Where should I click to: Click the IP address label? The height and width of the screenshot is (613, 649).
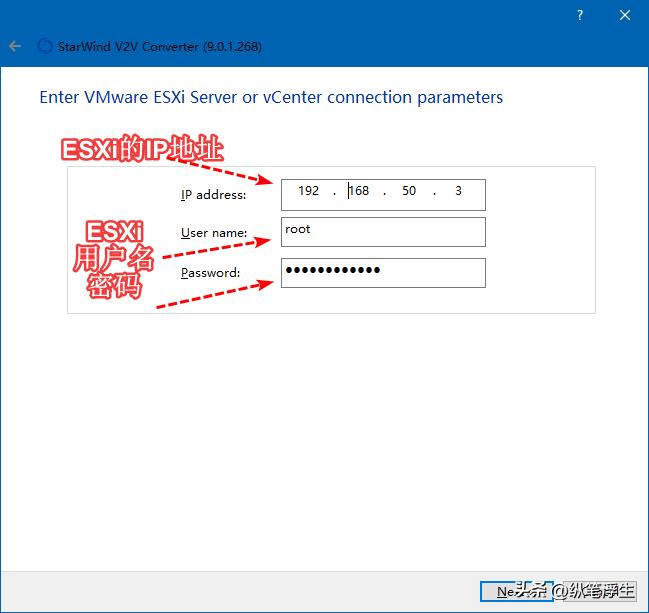213,195
